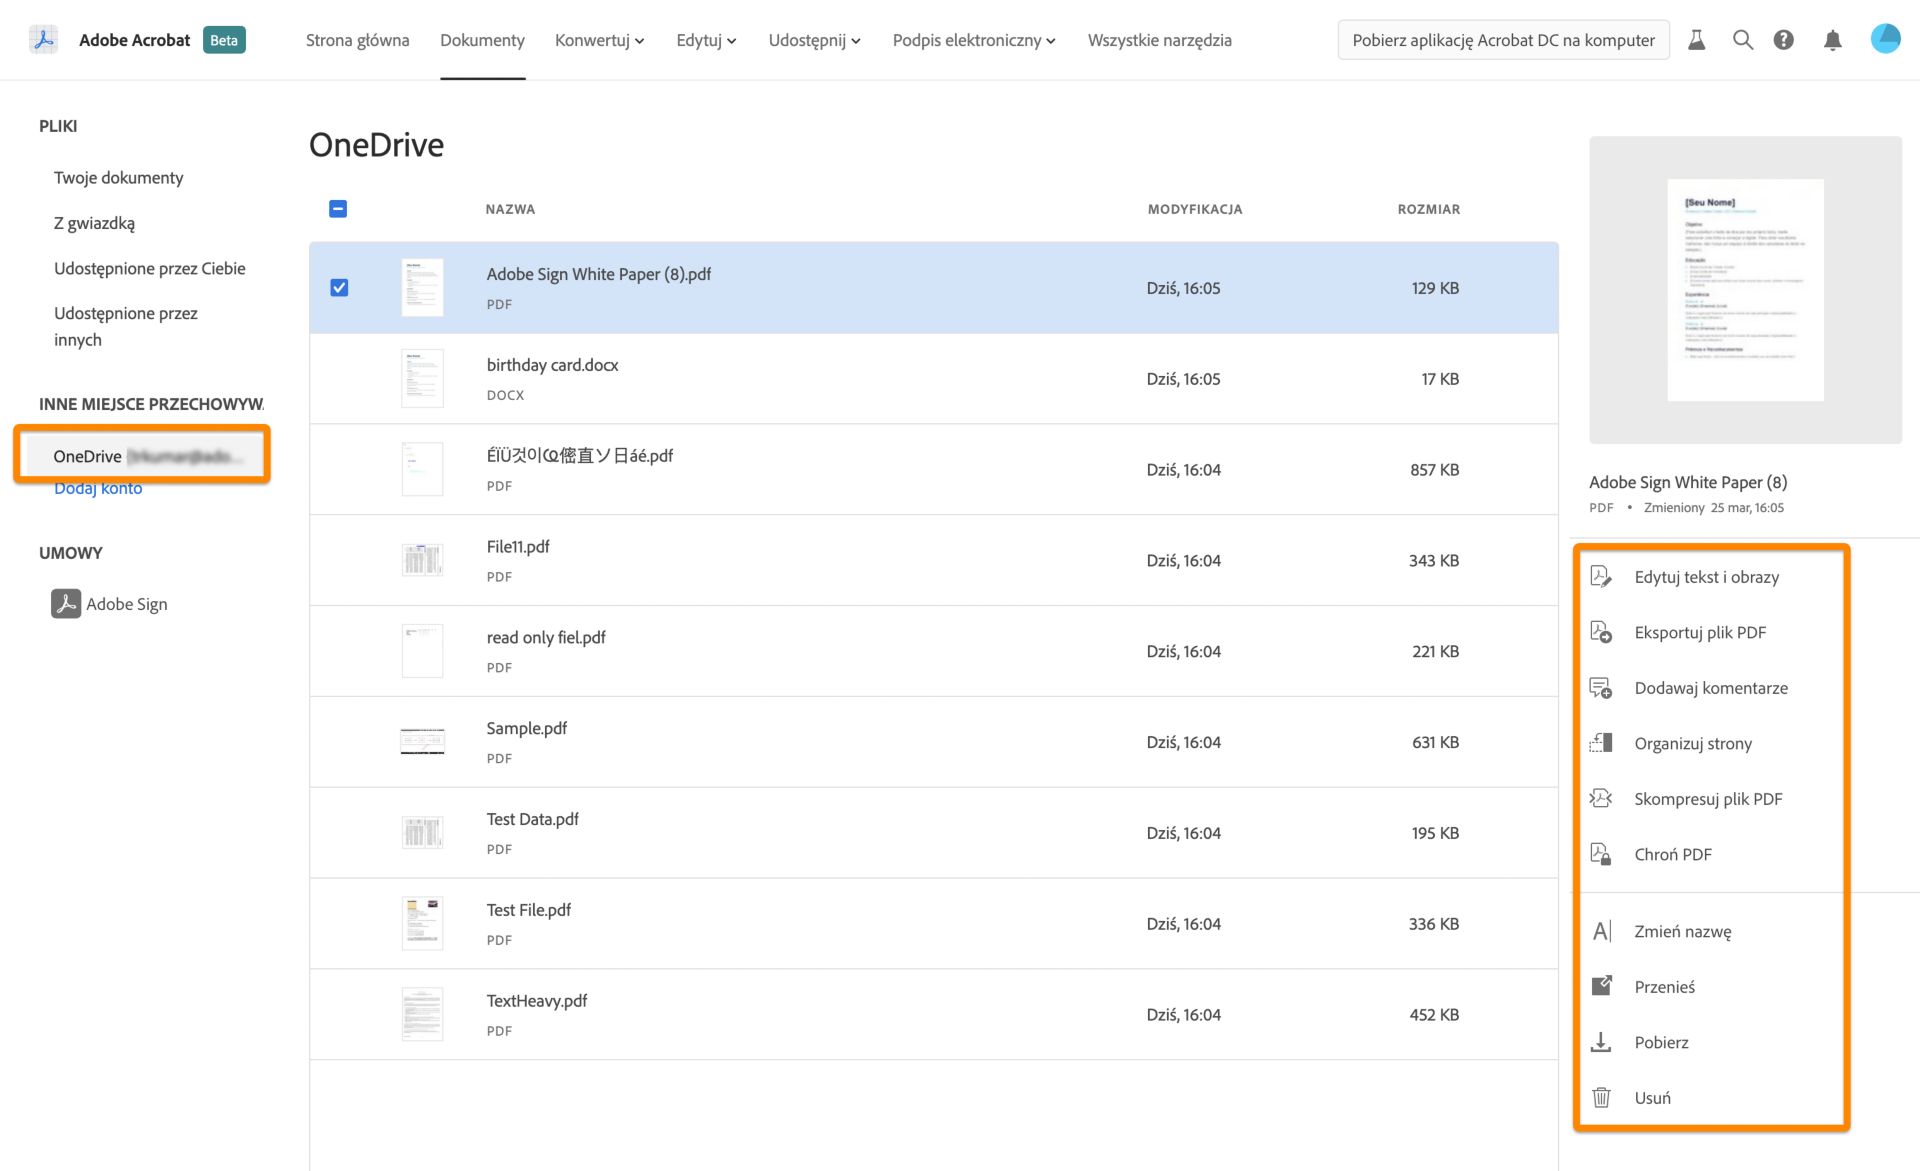This screenshot has height=1171, width=1920.
Task: Click the 631 KB size value
Action: [x=1435, y=742]
